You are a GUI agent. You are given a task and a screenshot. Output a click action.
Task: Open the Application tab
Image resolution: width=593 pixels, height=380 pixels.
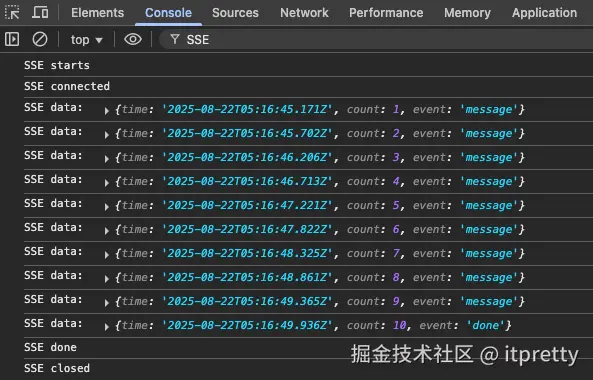click(x=544, y=13)
